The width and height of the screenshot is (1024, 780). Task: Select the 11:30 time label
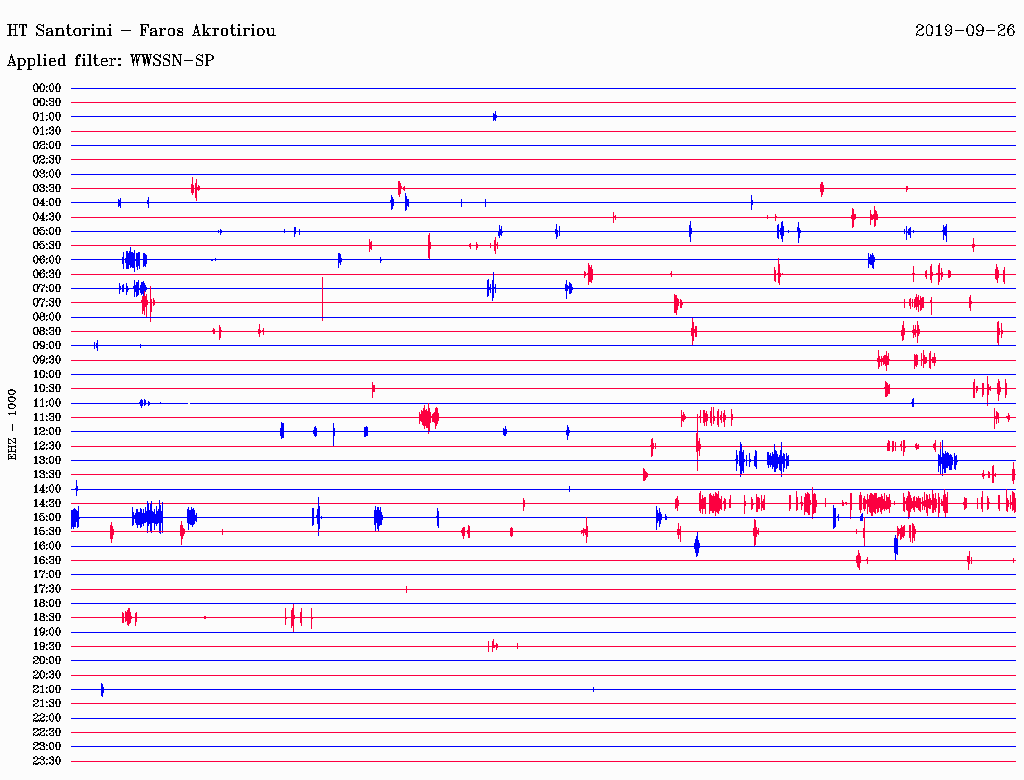(47, 417)
